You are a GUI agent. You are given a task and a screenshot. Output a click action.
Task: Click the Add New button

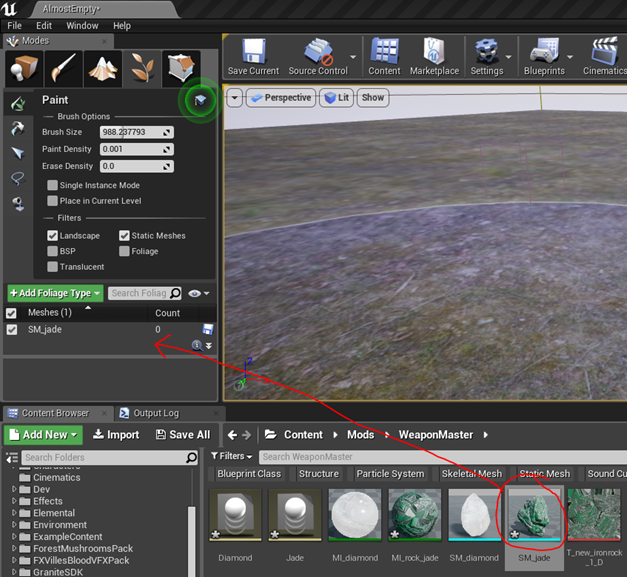click(x=42, y=435)
